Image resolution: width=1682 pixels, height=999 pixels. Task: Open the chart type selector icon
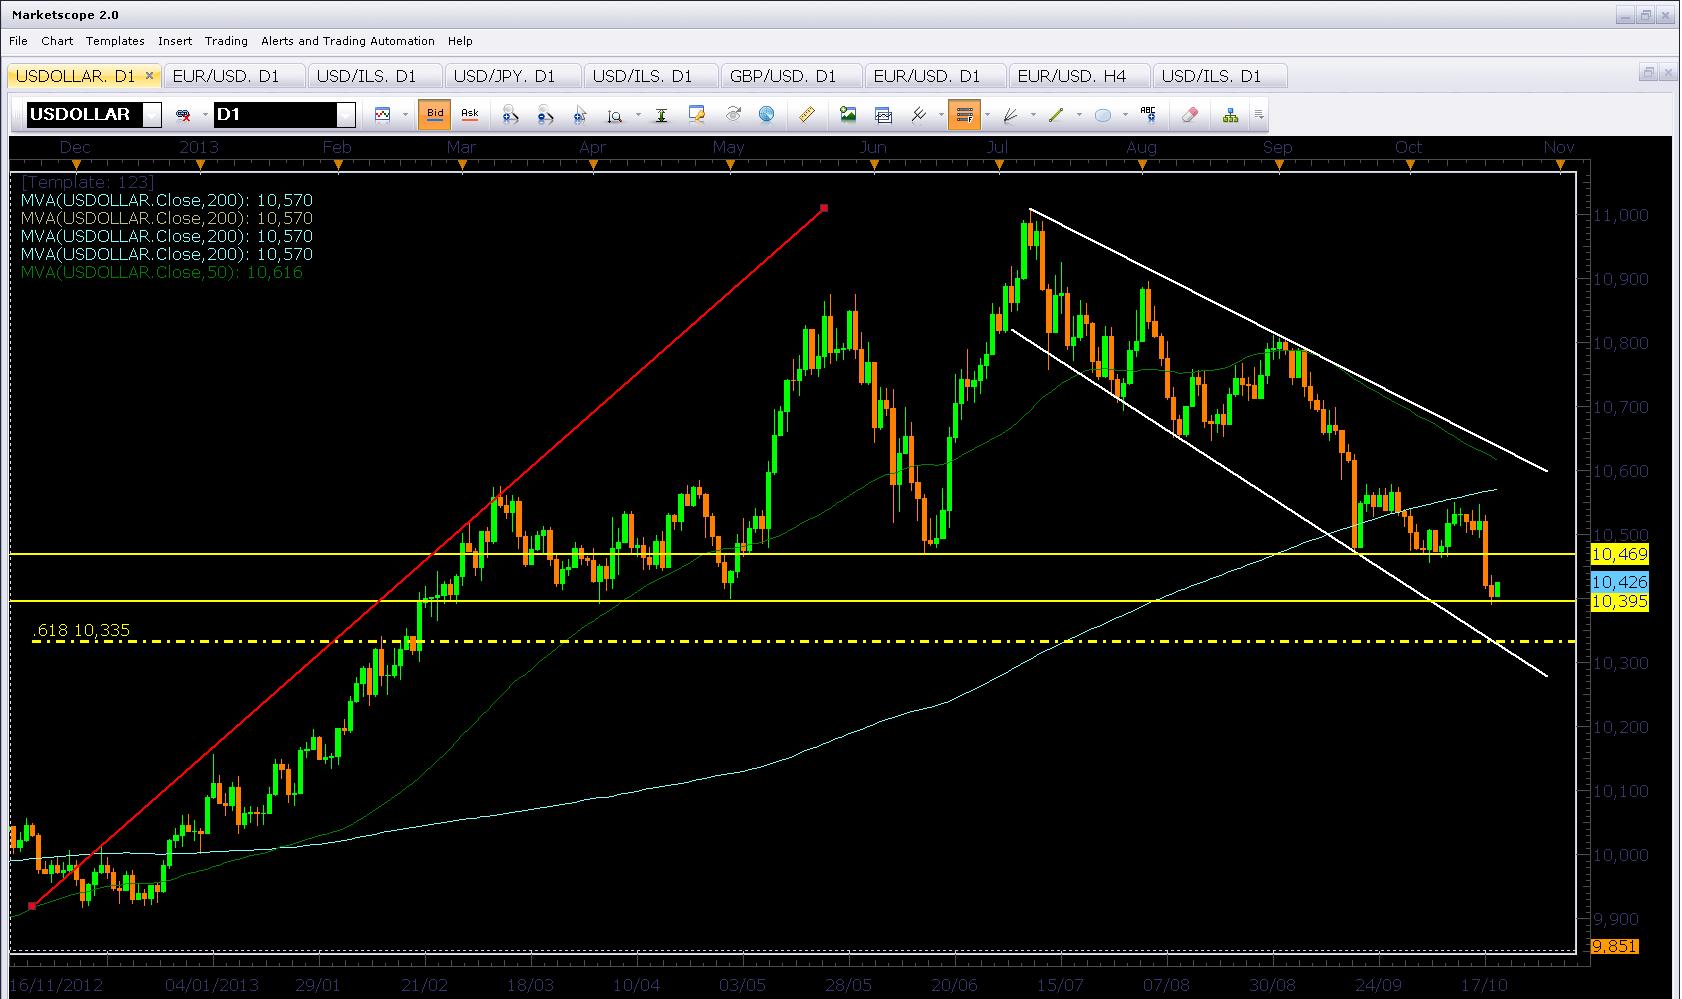click(x=382, y=115)
